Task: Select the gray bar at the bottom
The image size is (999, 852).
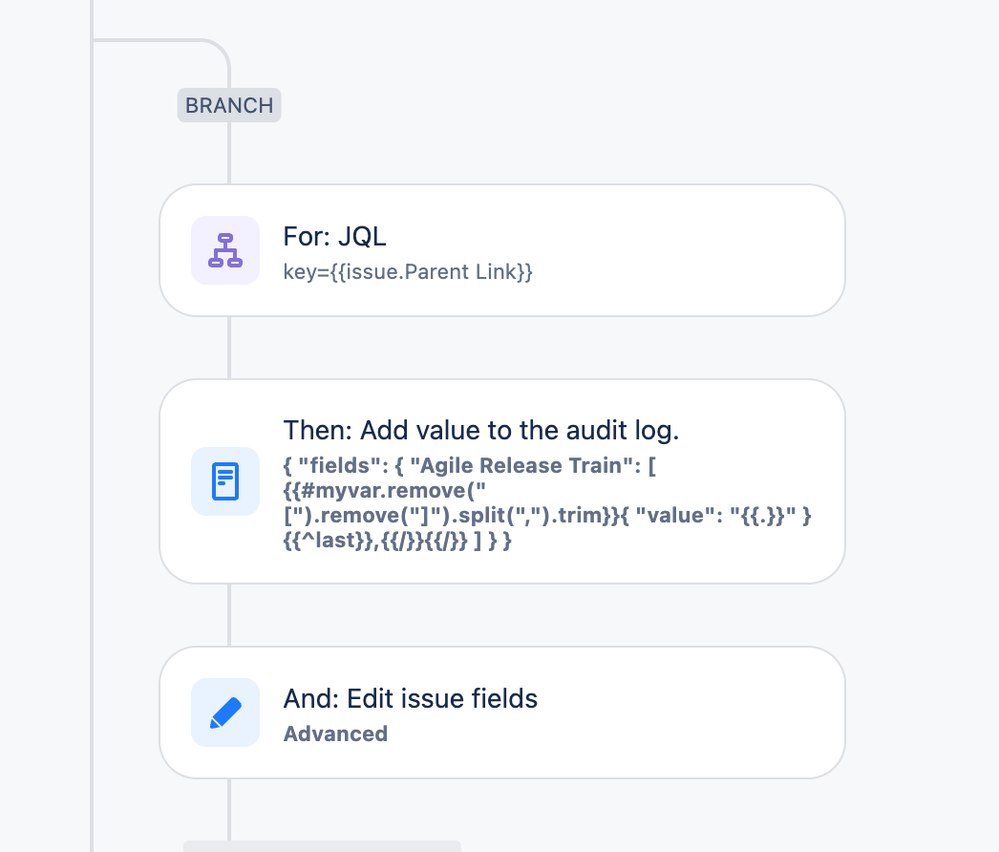Action: [x=322, y=846]
